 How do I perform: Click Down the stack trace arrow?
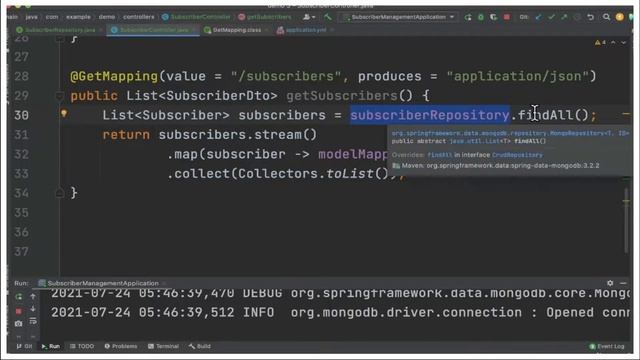click(x=33, y=309)
